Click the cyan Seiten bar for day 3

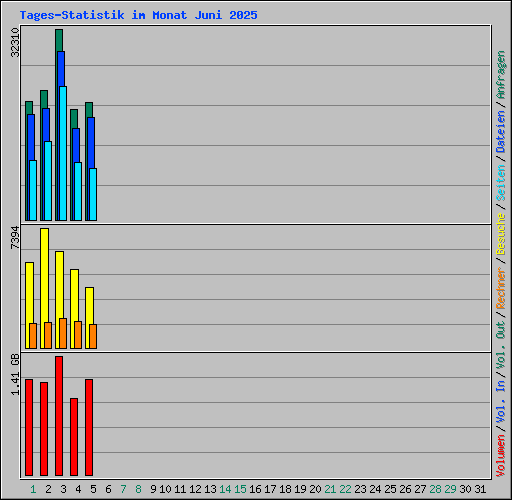pos(63,153)
